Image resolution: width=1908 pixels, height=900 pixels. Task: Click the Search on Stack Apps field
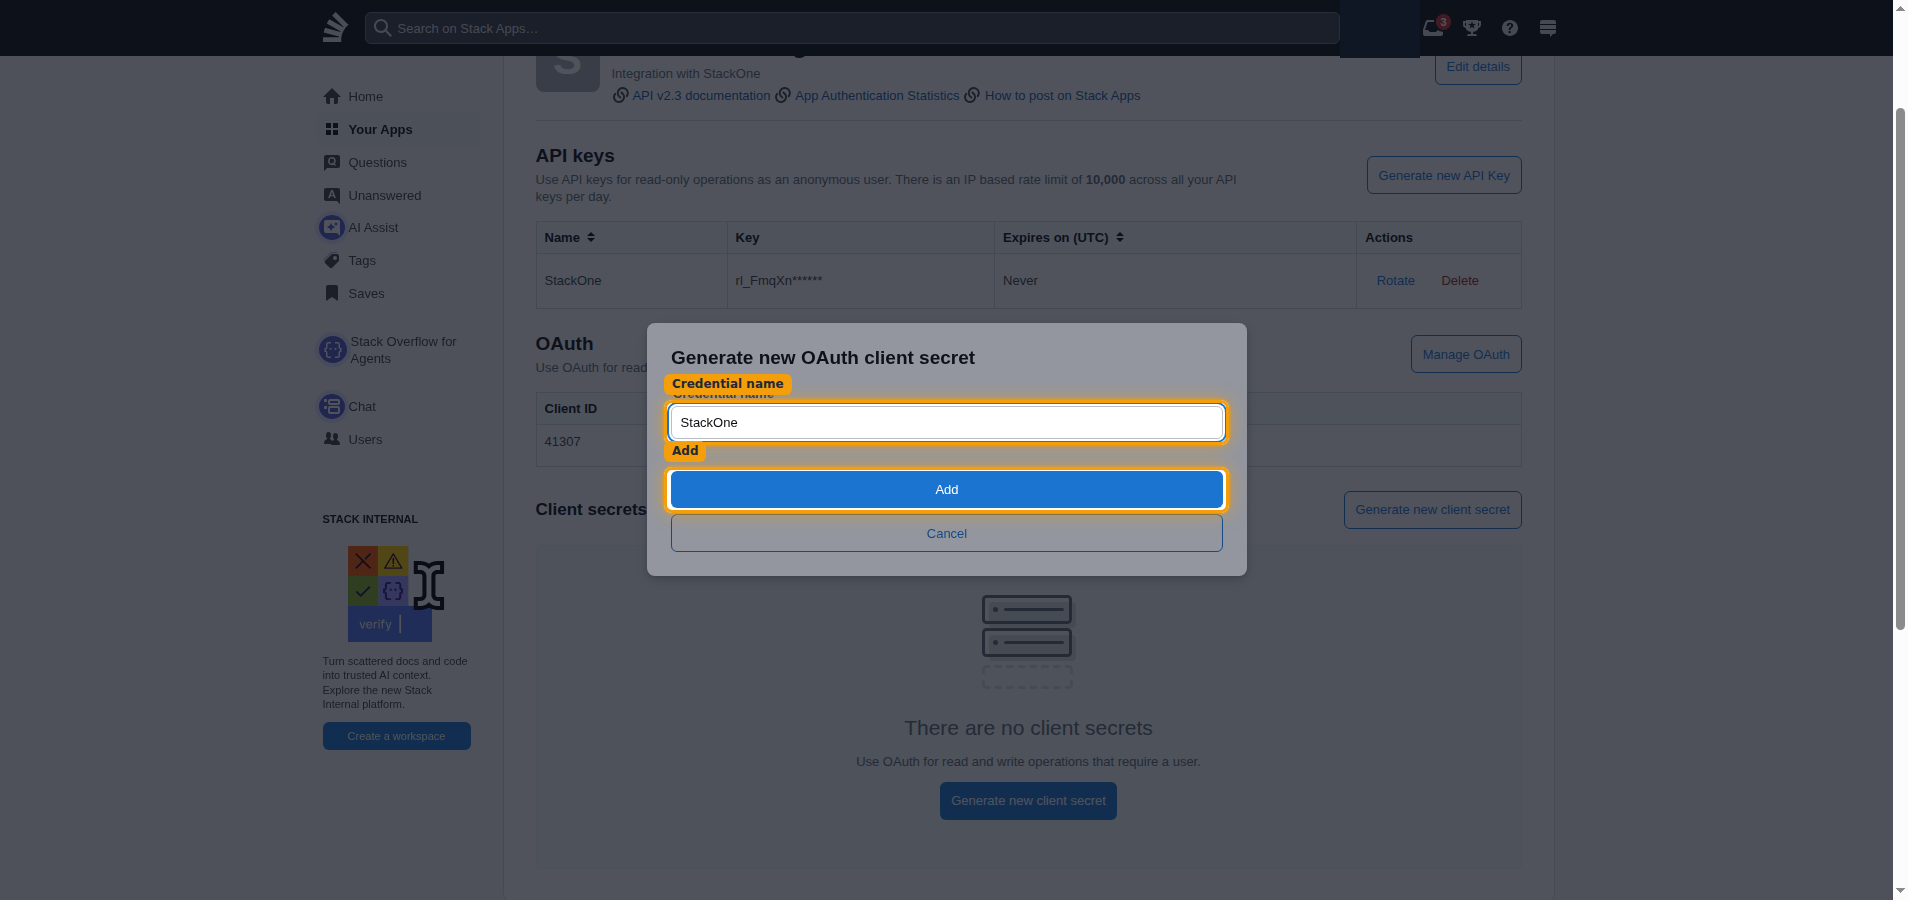pyautogui.click(x=852, y=28)
